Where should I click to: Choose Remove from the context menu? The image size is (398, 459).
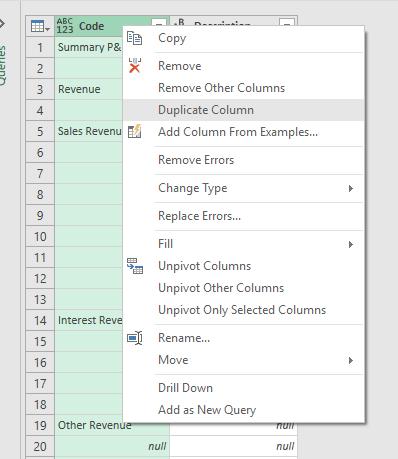[x=243, y=66]
